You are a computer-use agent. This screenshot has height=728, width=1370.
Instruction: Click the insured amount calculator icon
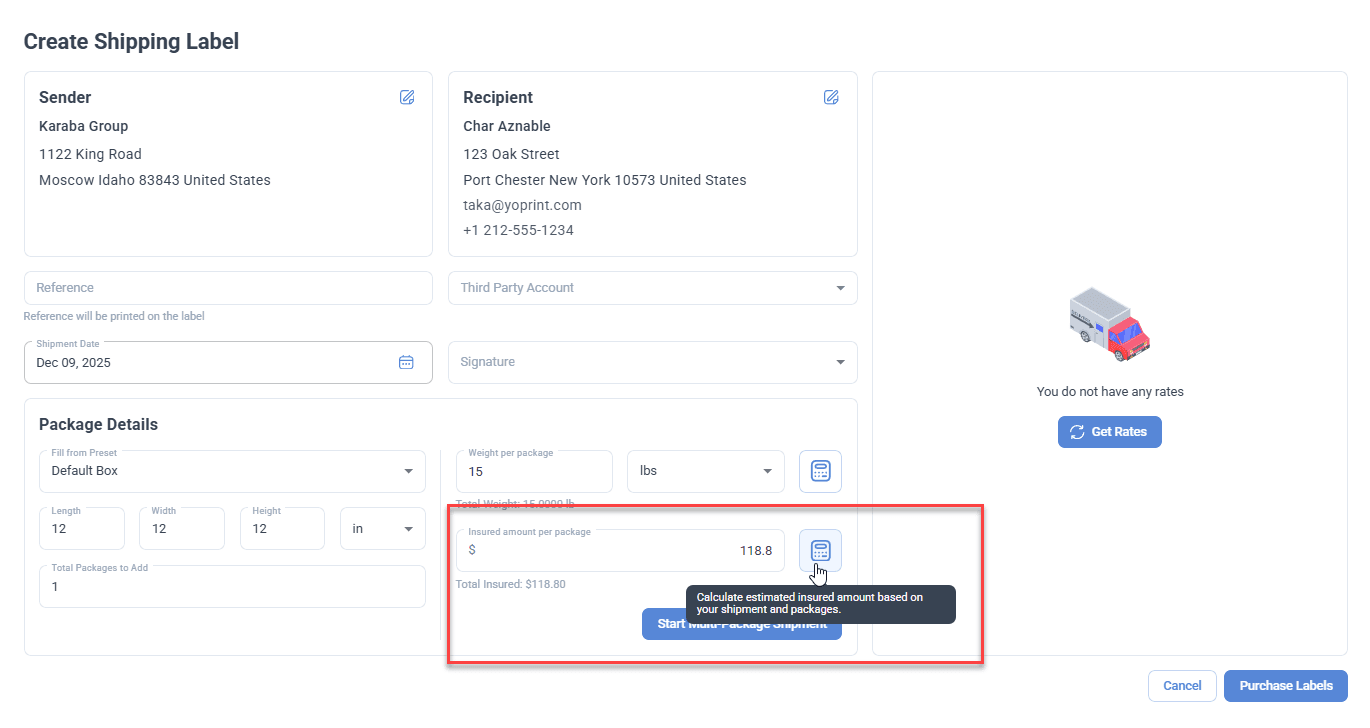820,550
